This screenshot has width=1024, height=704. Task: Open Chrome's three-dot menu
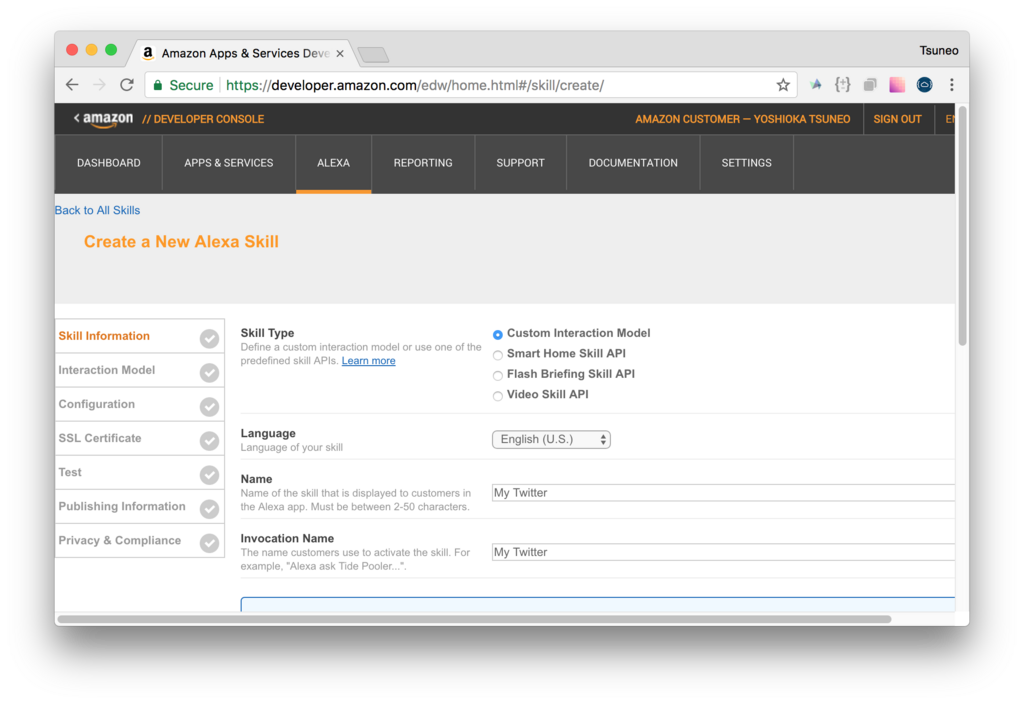[952, 85]
